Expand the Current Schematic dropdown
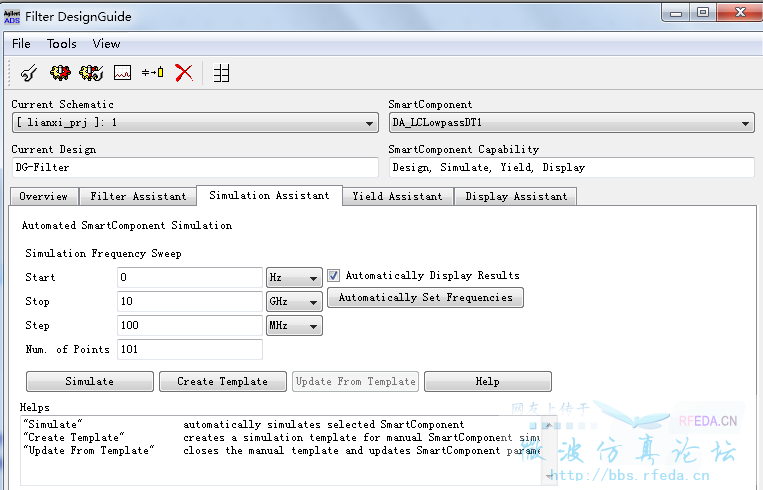 click(369, 124)
